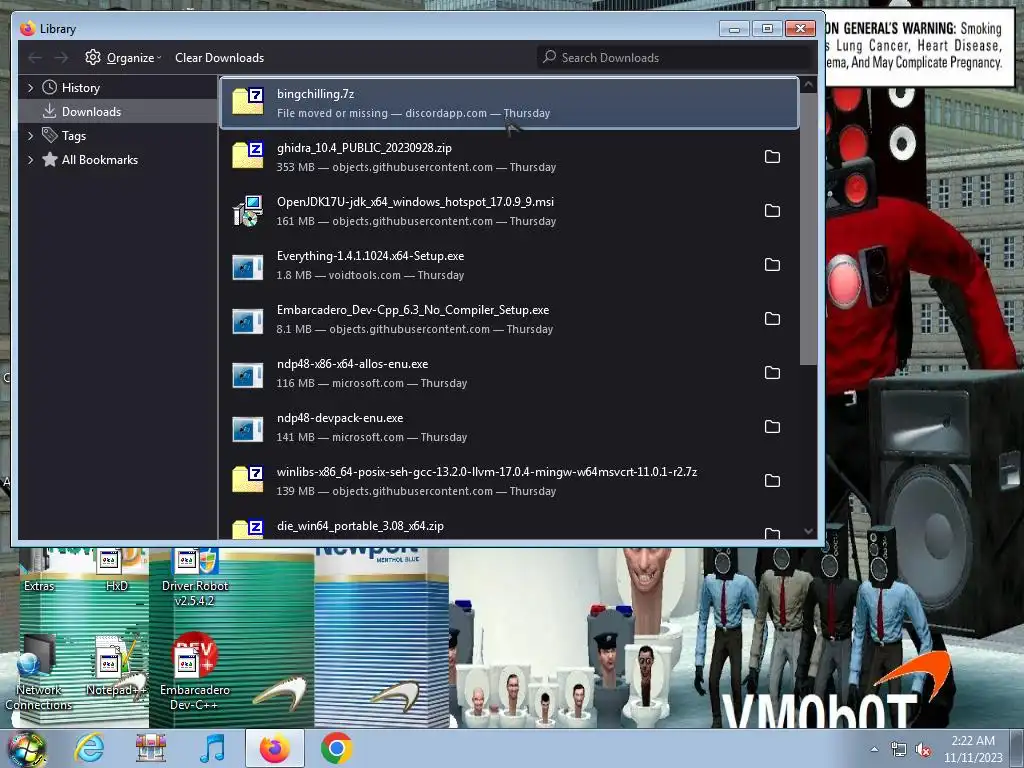The image size is (1024, 768).
Task: Select bingchilling.7z file name
Action: [x=315, y=94]
